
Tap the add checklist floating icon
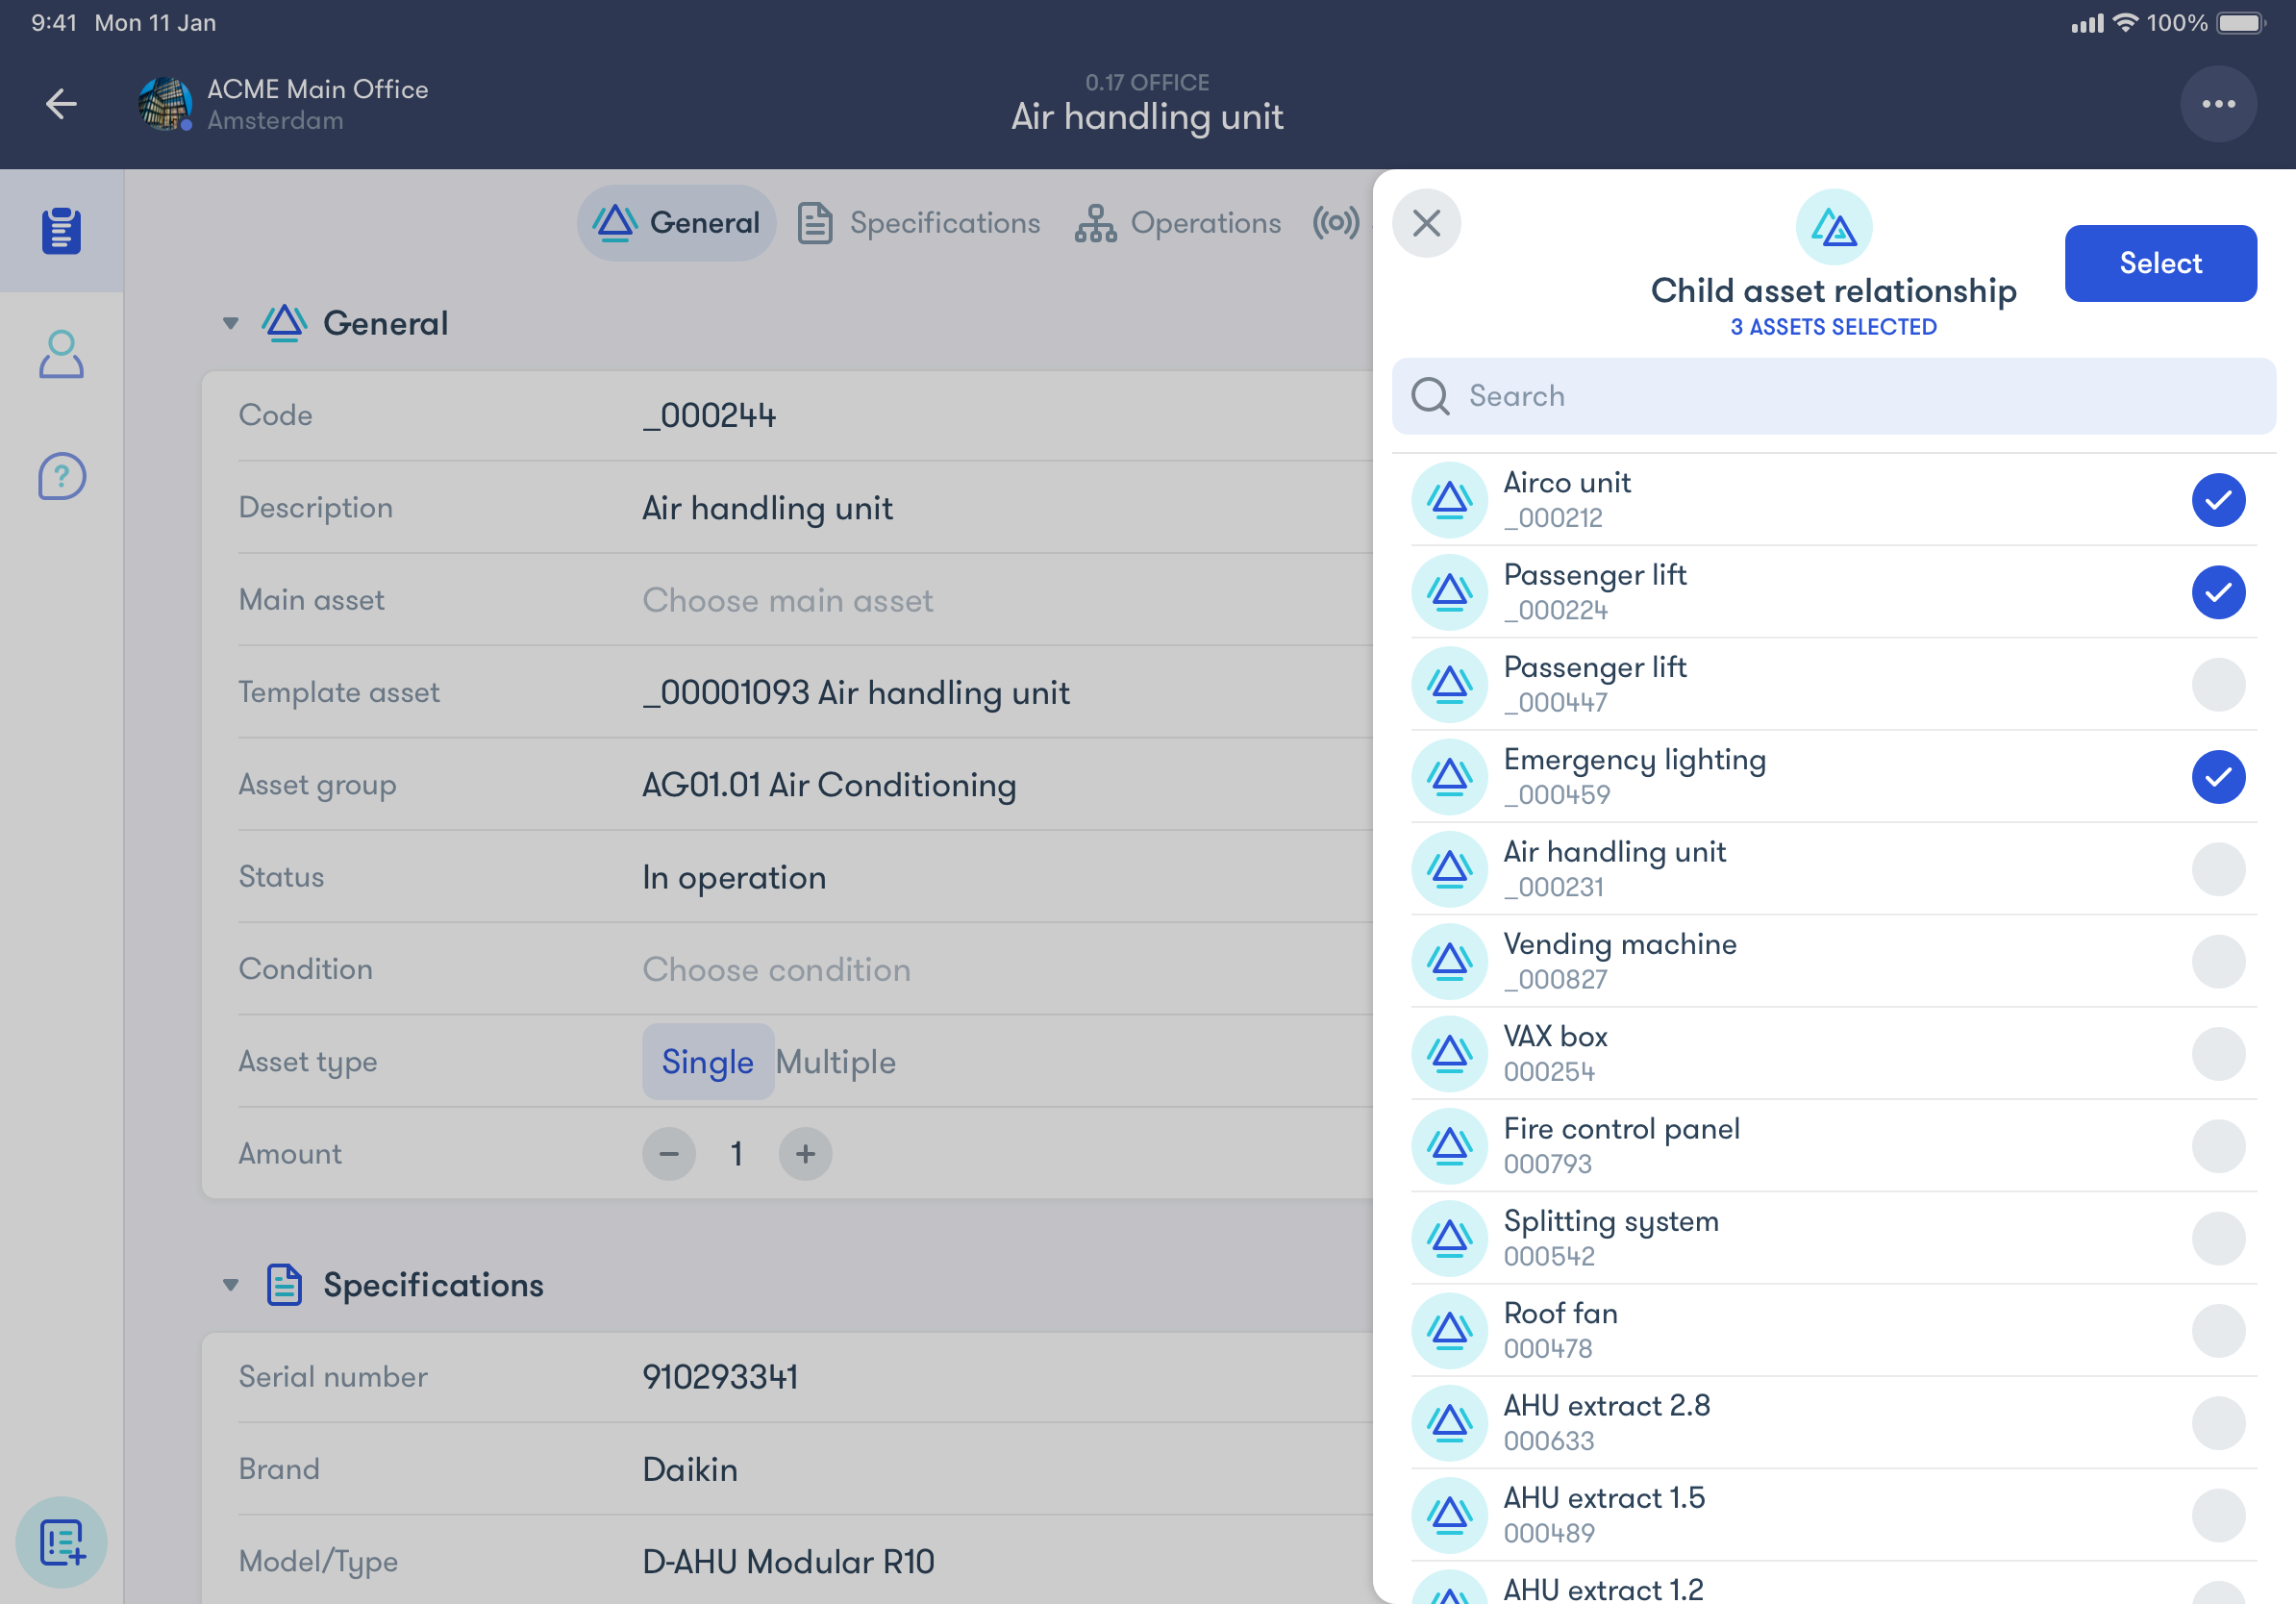coord(62,1541)
